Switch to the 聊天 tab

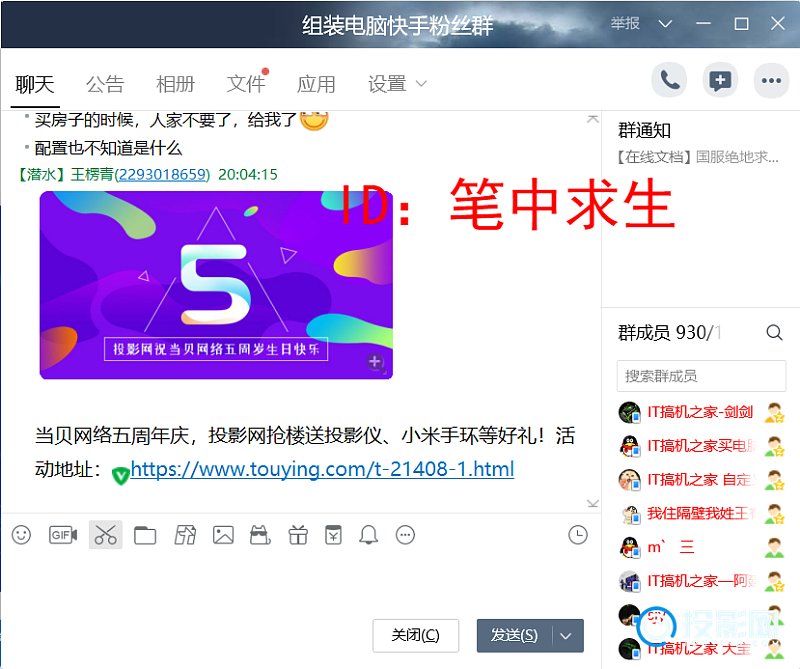tap(35, 84)
